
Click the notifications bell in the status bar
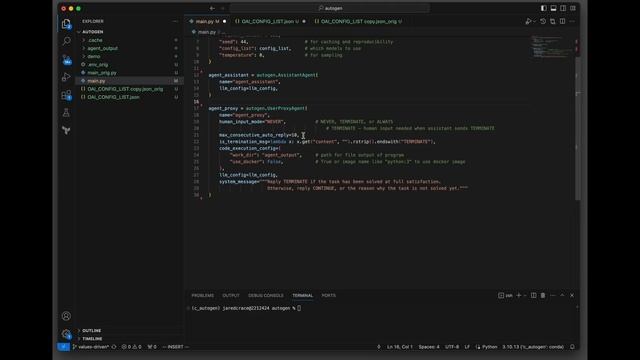pyautogui.click(x=572, y=347)
